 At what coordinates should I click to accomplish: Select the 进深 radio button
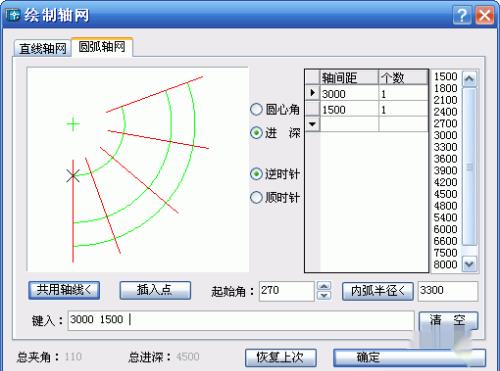click(256, 133)
